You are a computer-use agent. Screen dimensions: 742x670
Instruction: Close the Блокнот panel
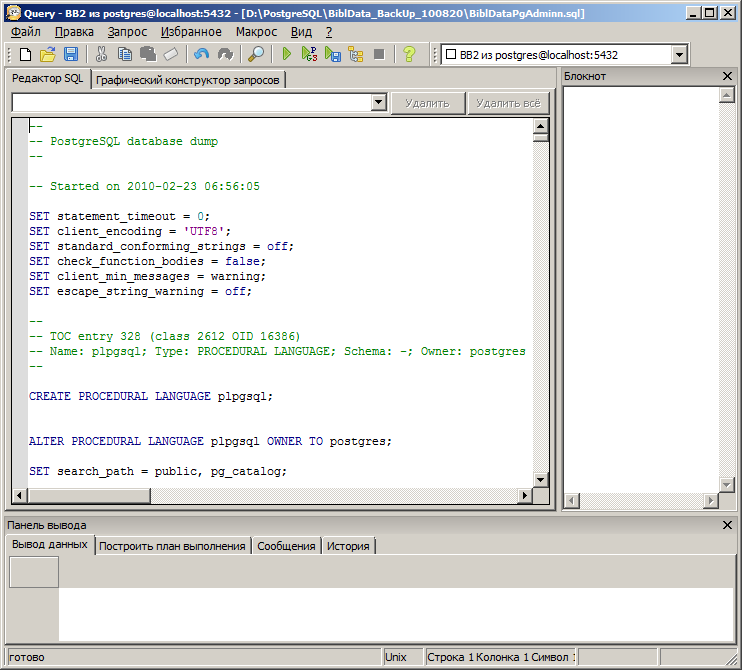point(727,76)
